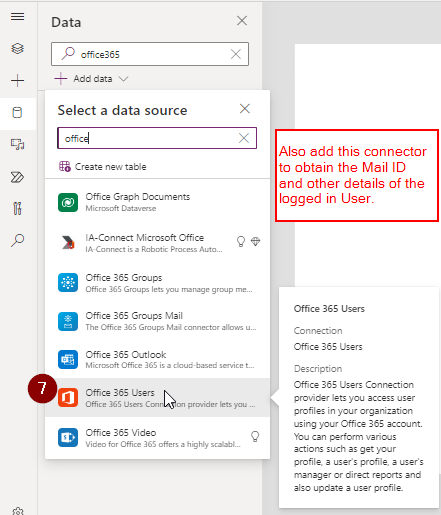Click the Insert plus icon in the left rail

[x=17, y=81]
